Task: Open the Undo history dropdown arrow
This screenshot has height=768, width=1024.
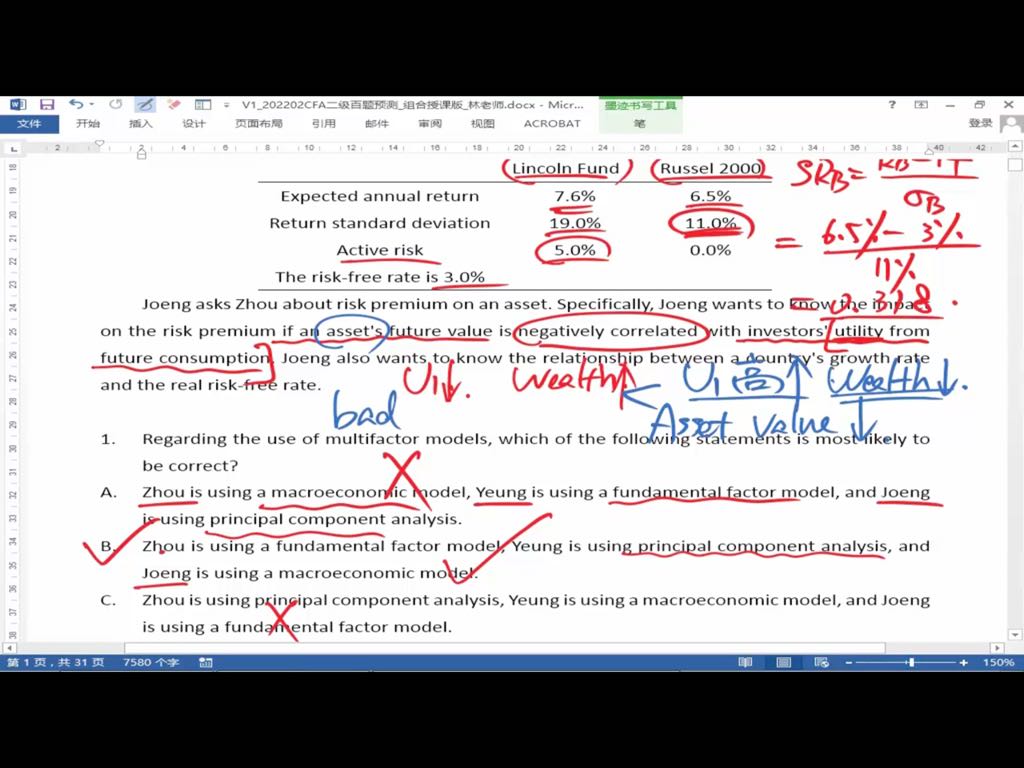Action: [x=91, y=104]
